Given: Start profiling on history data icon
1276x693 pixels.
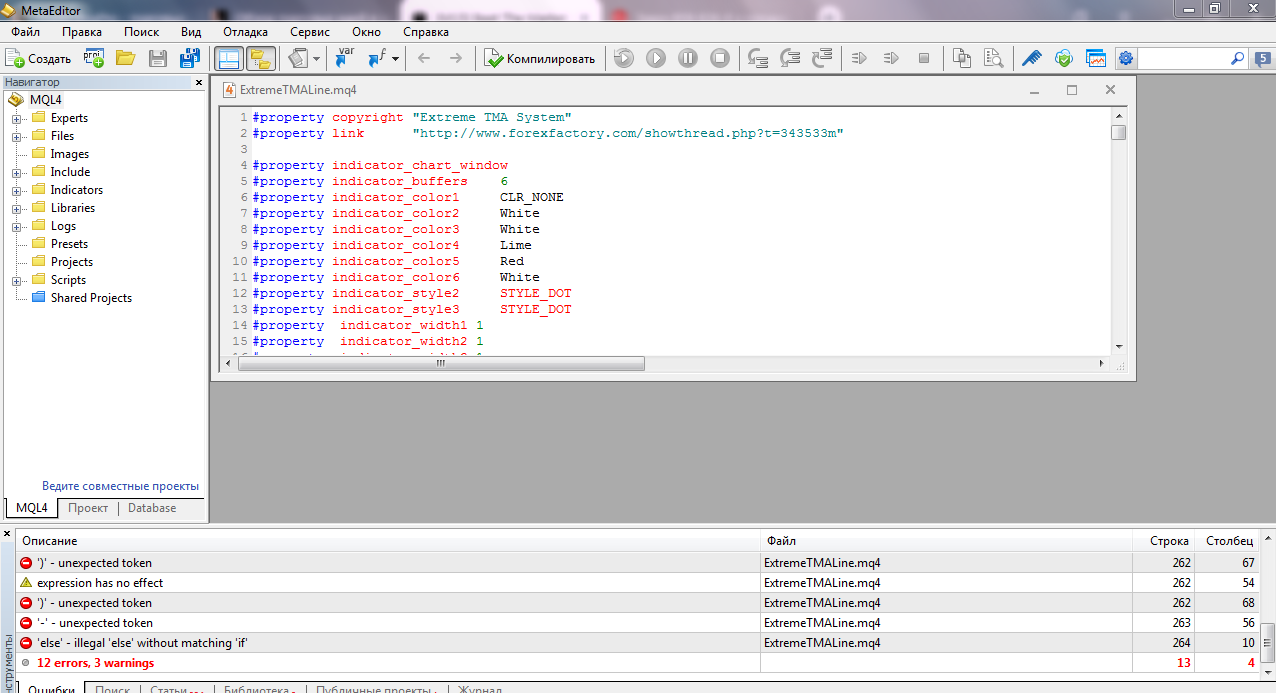Looking at the screenshot, I should (891, 58).
